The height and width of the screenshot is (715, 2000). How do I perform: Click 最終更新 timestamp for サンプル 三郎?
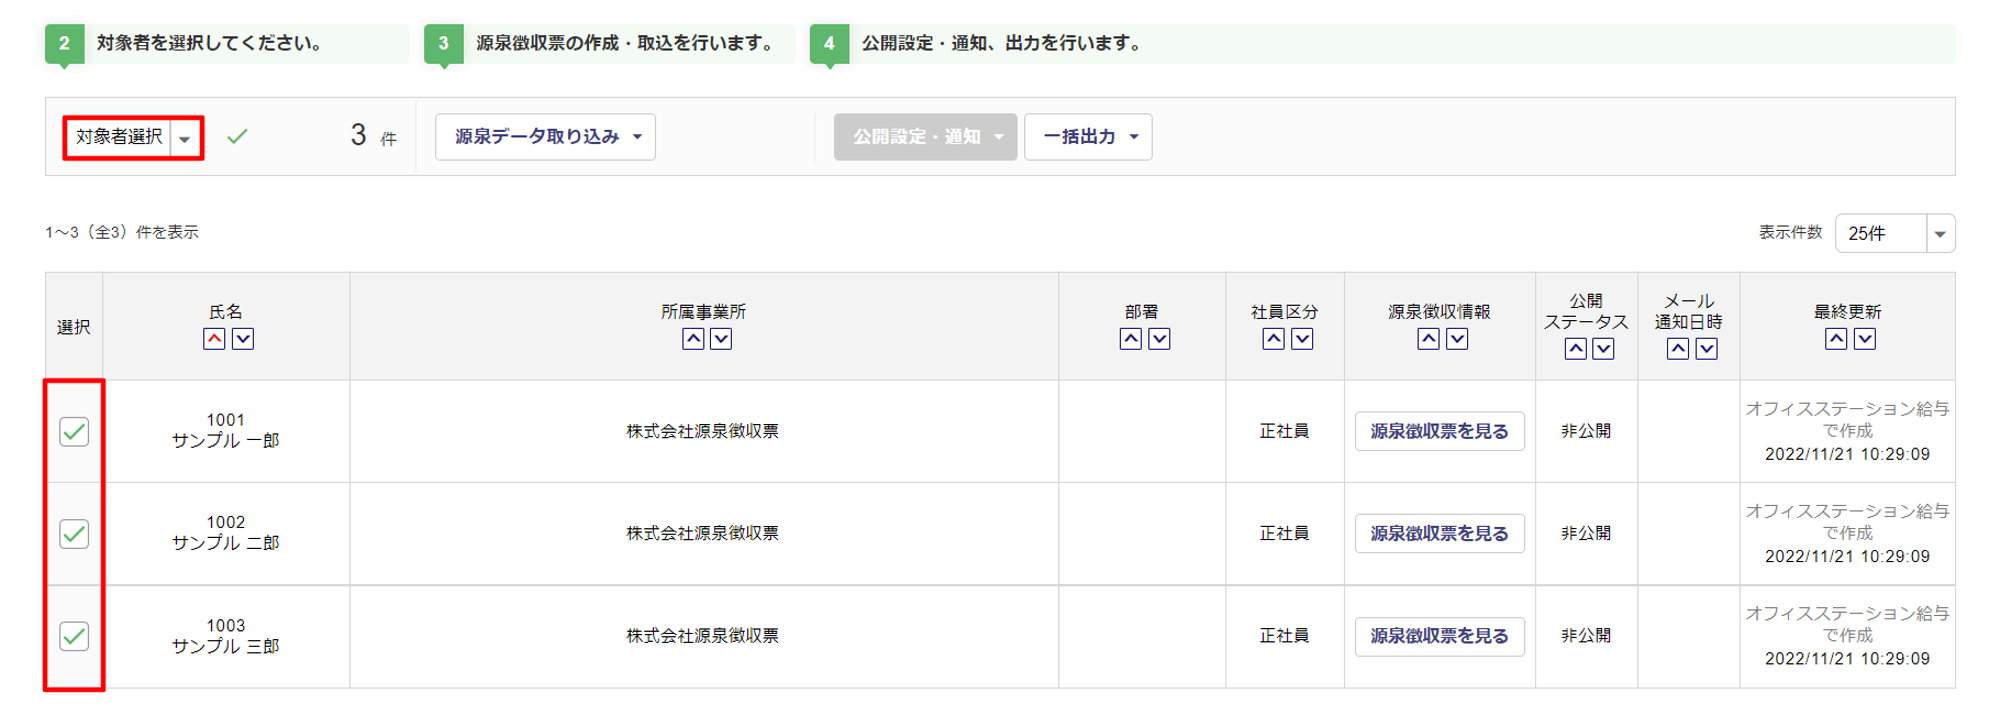pyautogui.click(x=1847, y=658)
